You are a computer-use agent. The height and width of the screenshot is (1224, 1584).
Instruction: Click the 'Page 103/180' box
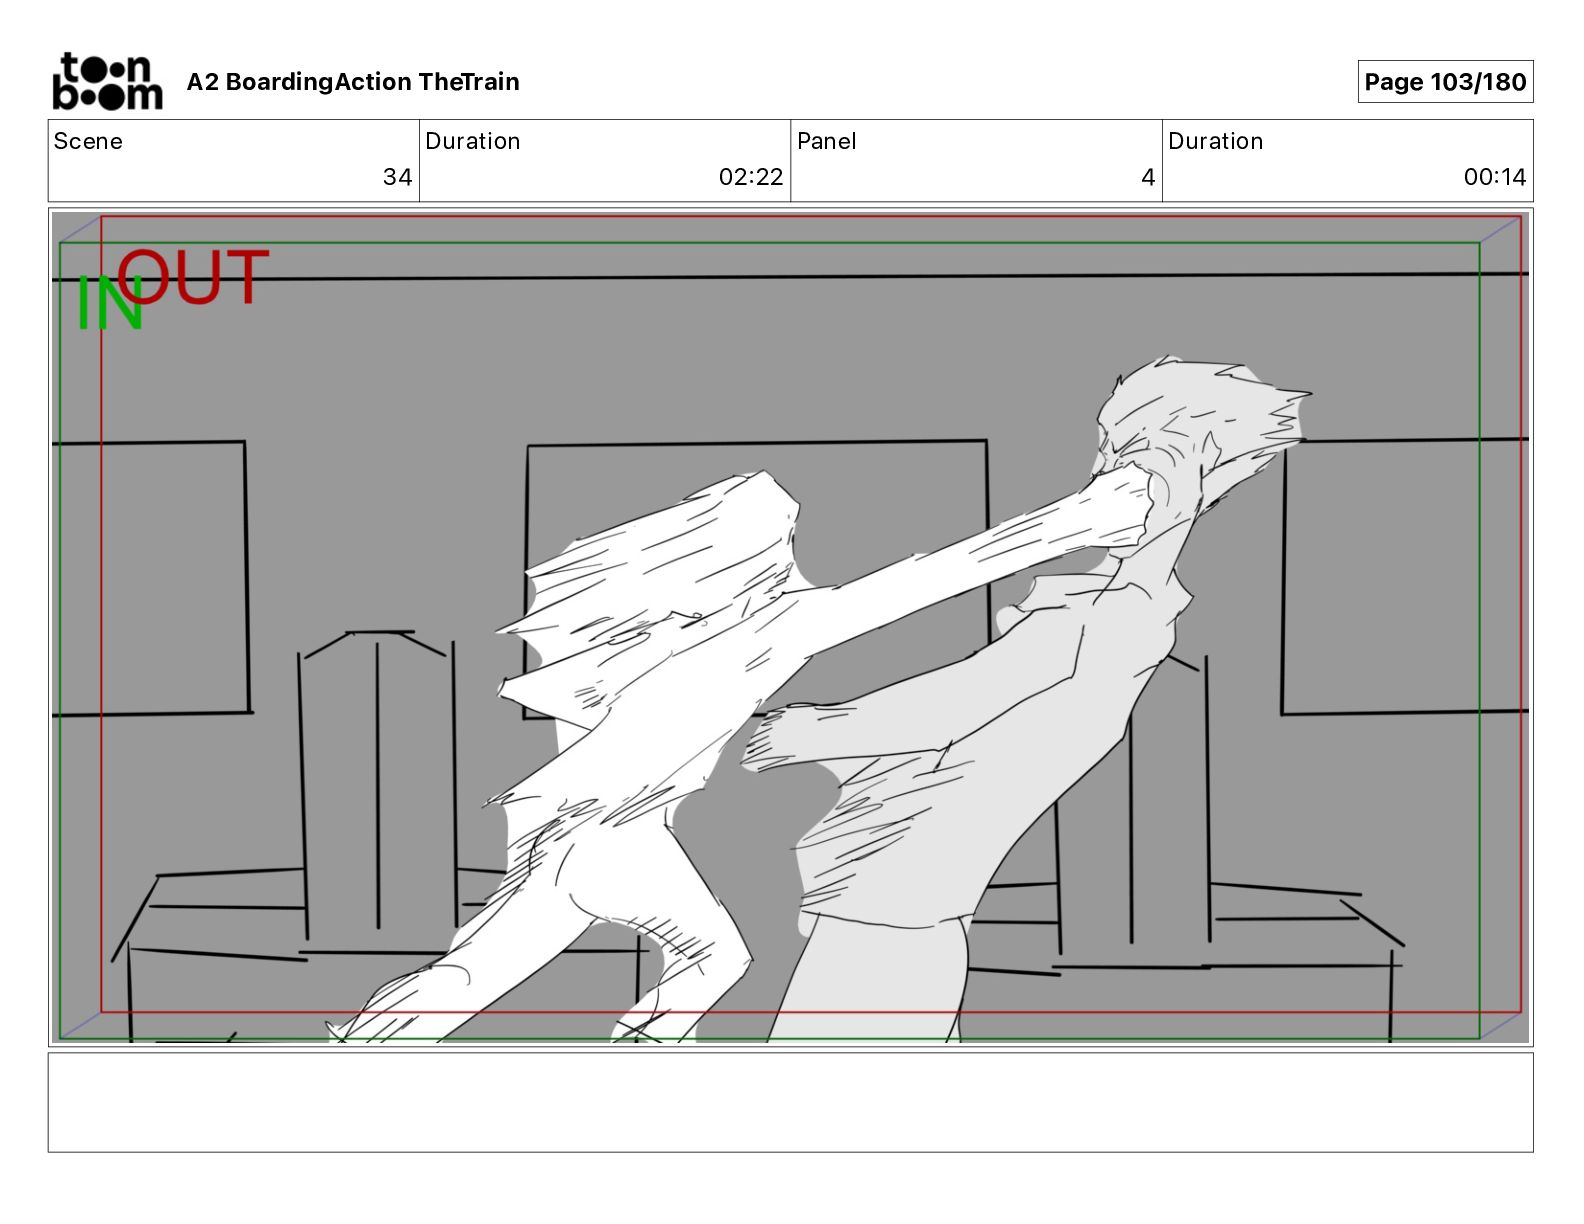pos(1445,82)
